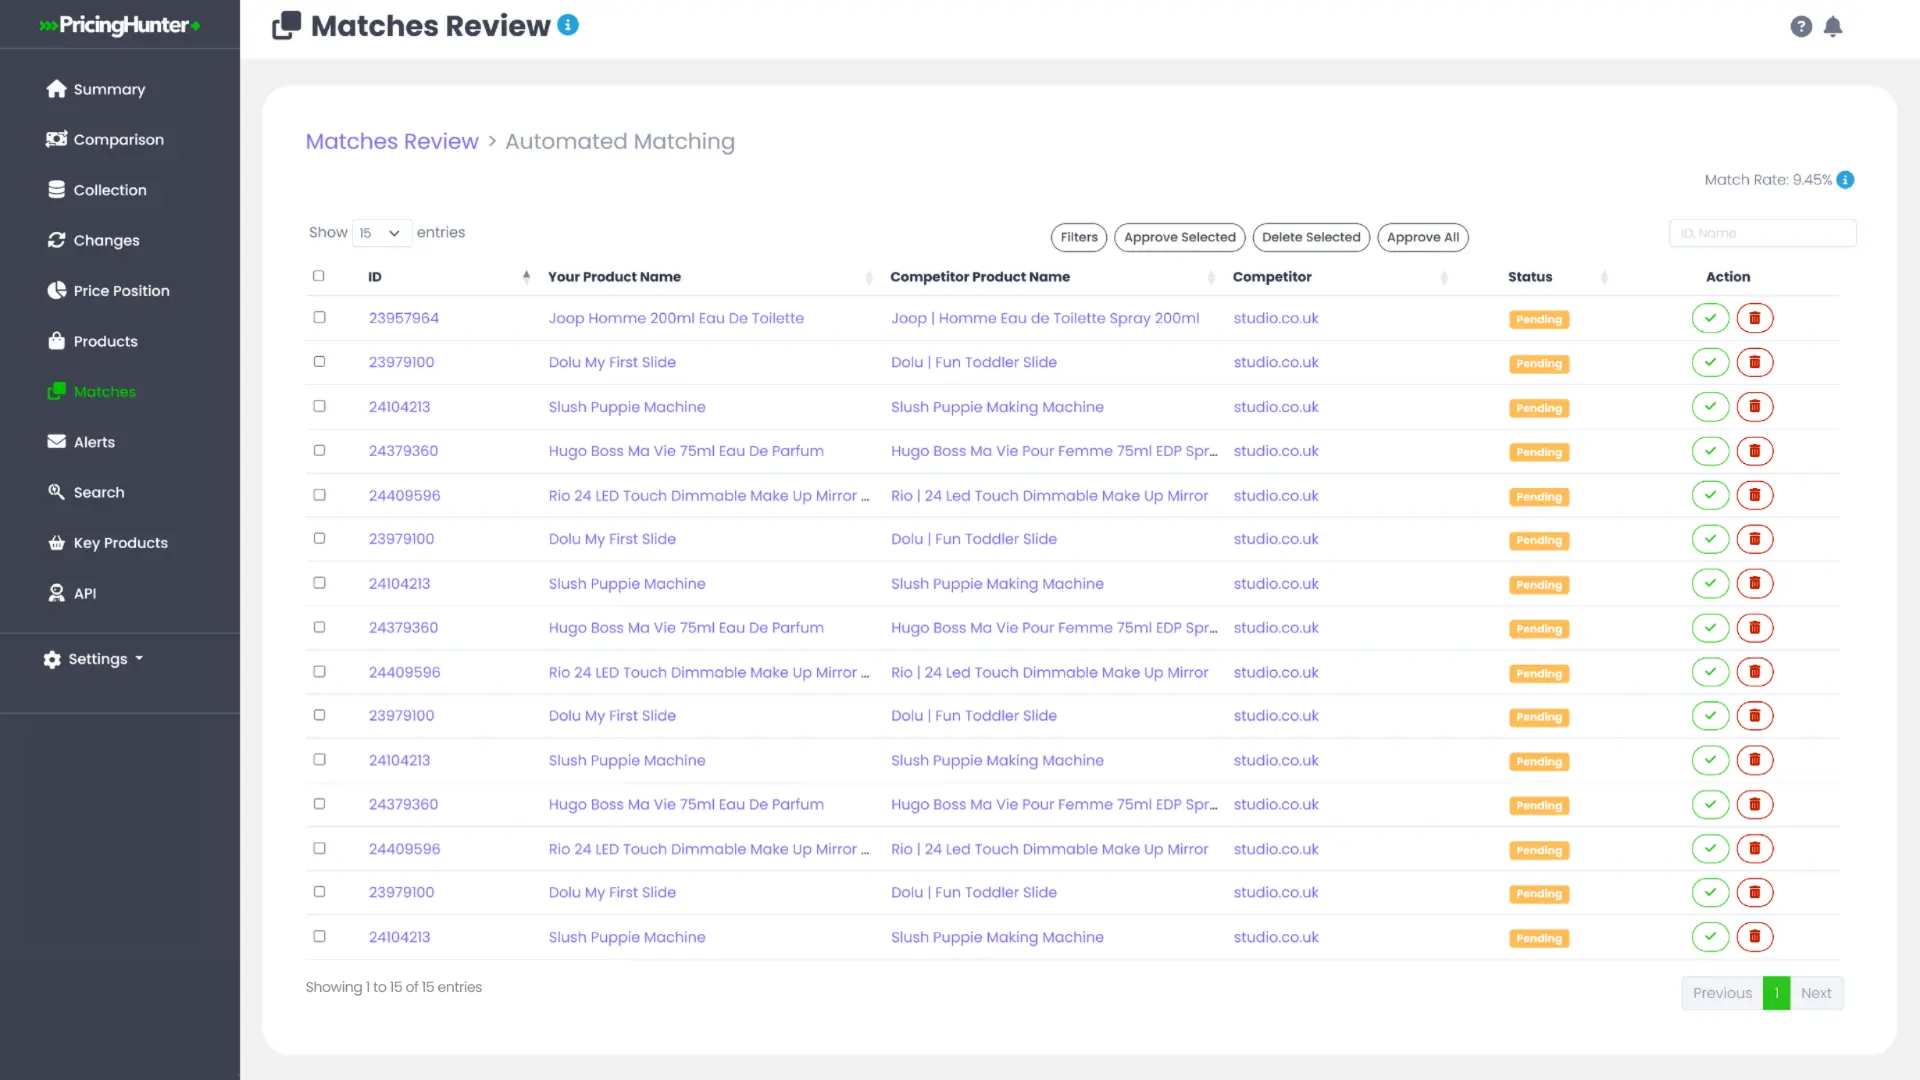Select checkbox for row ID 24409596 first occurrence
The image size is (1920, 1080).
pyautogui.click(x=319, y=494)
